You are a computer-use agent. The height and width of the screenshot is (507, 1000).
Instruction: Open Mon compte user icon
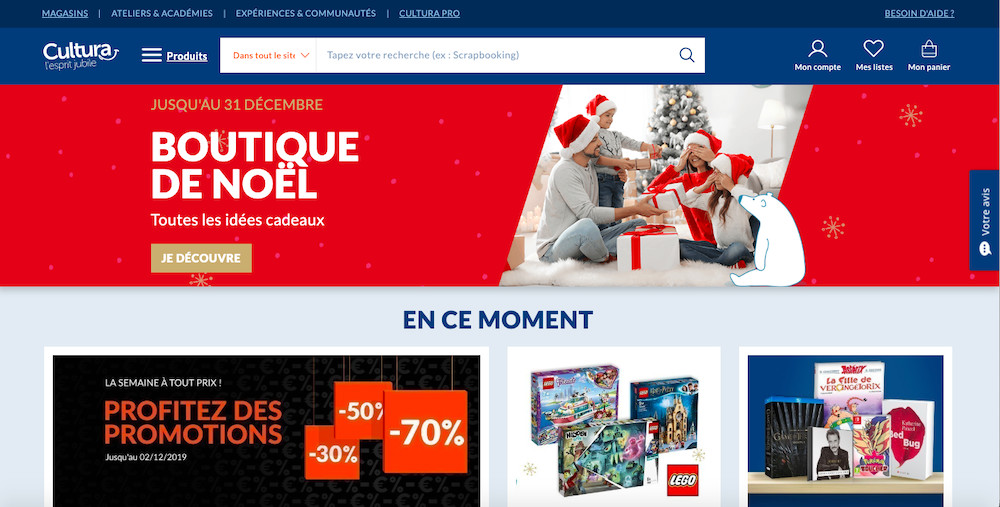point(818,48)
